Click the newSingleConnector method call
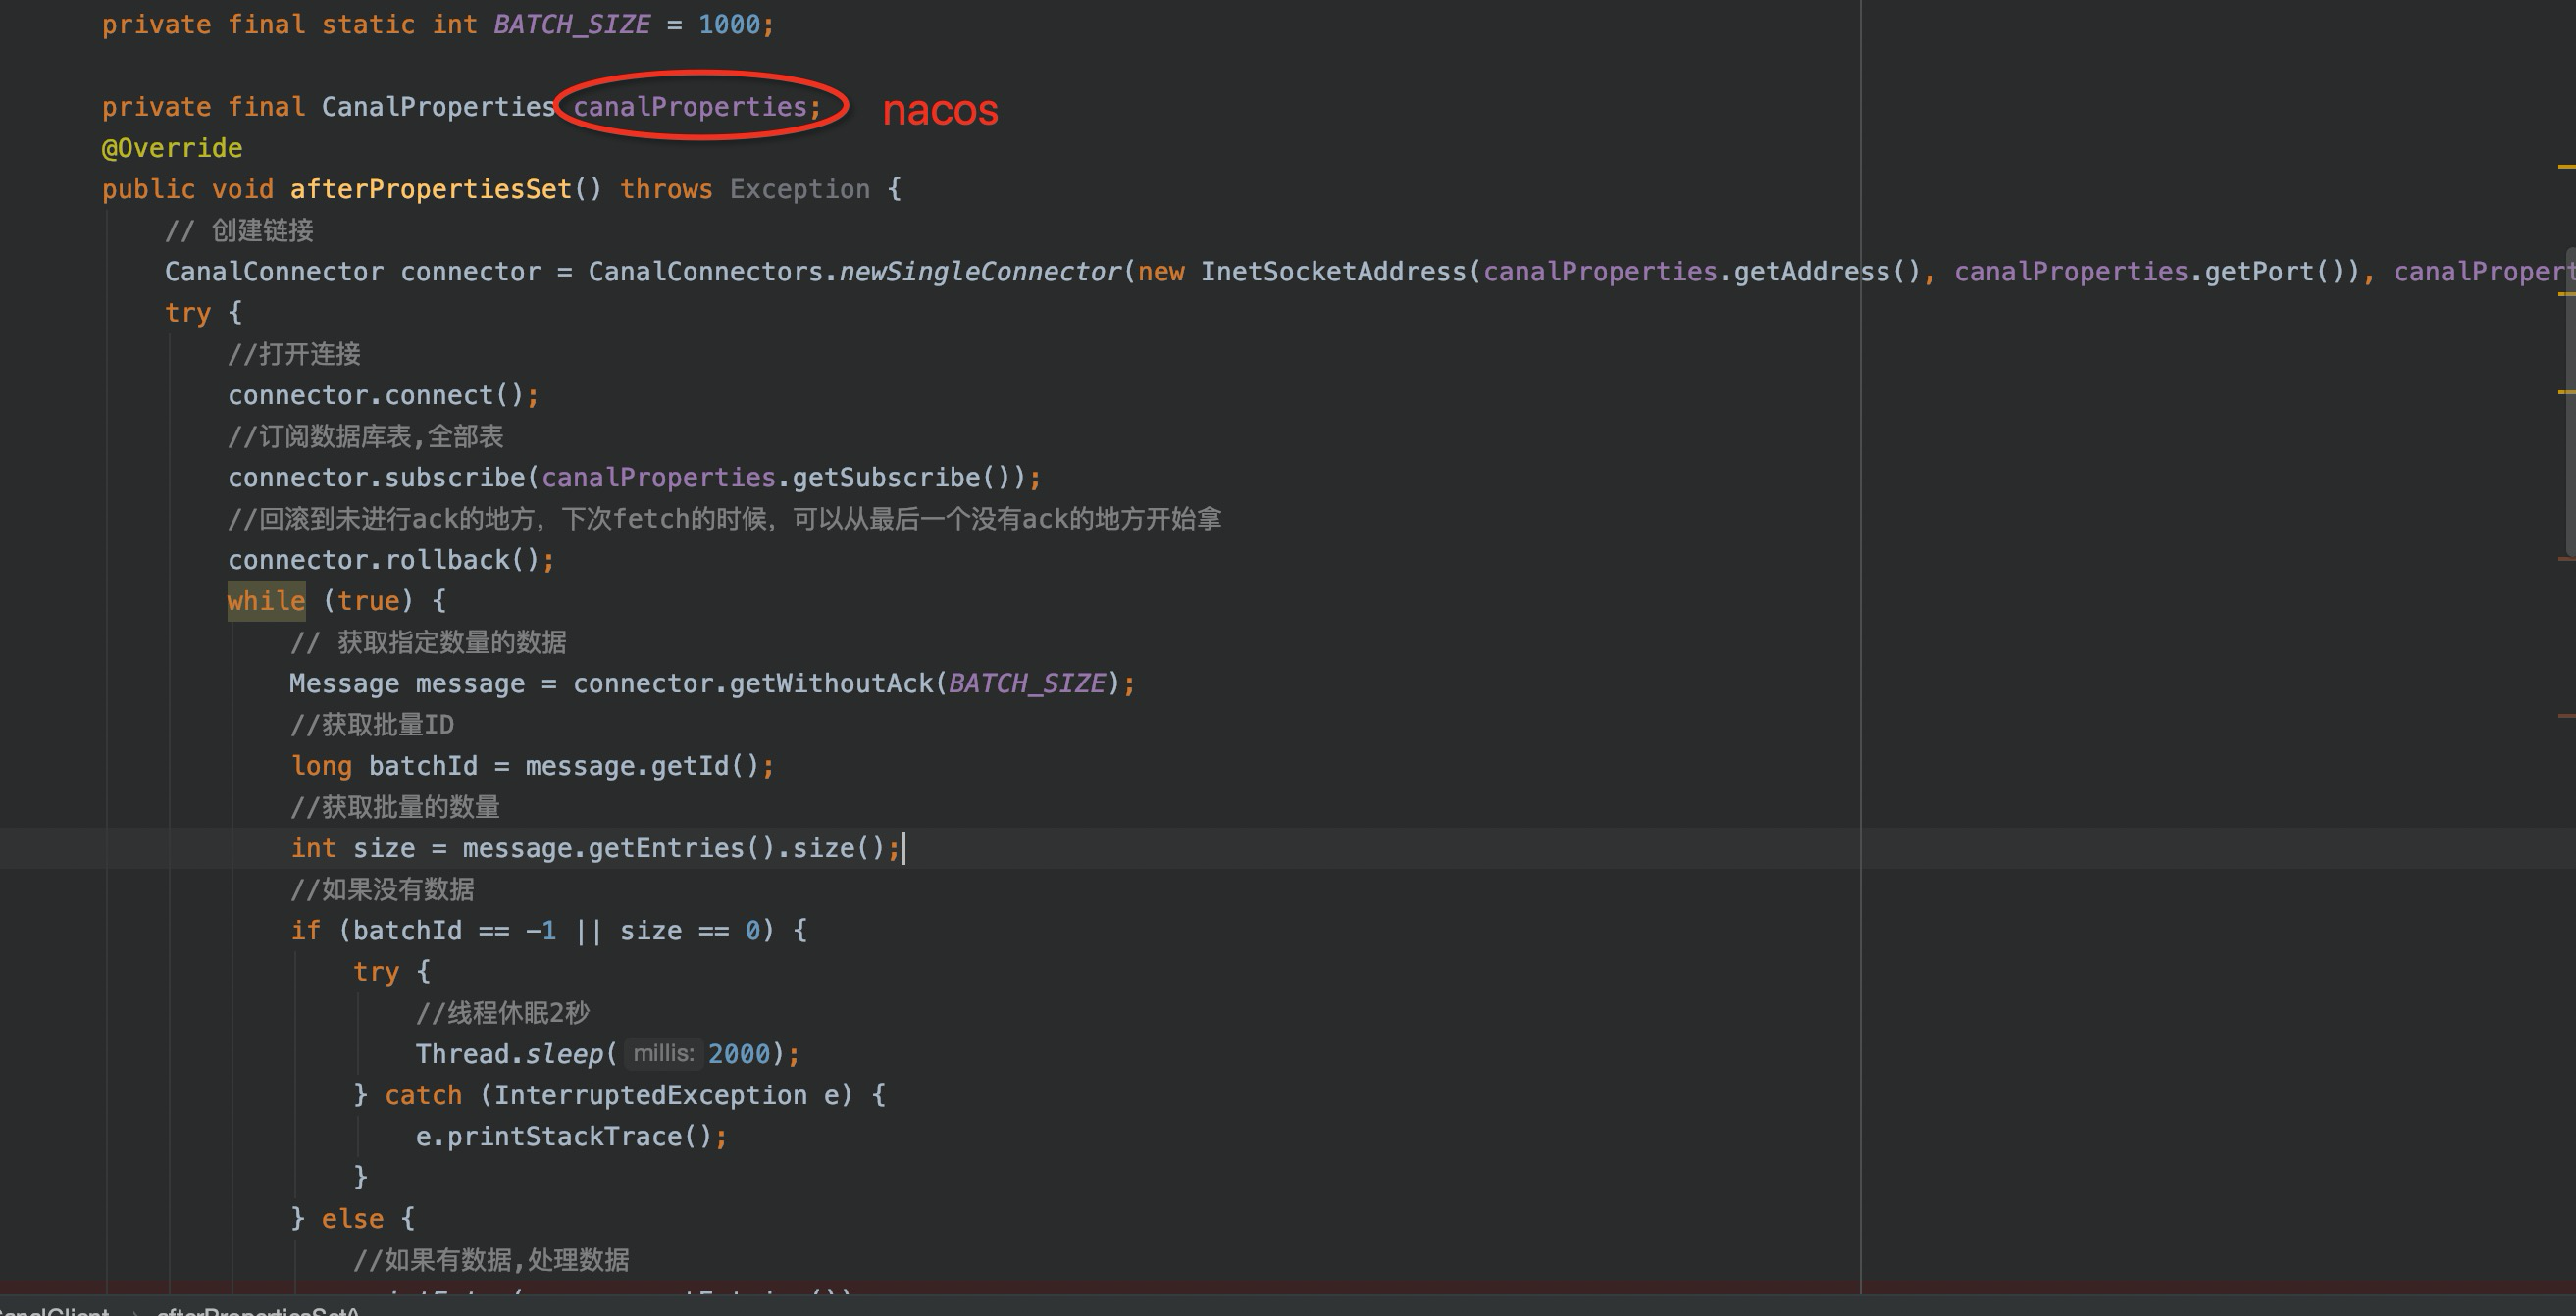2576x1316 pixels. tap(980, 272)
